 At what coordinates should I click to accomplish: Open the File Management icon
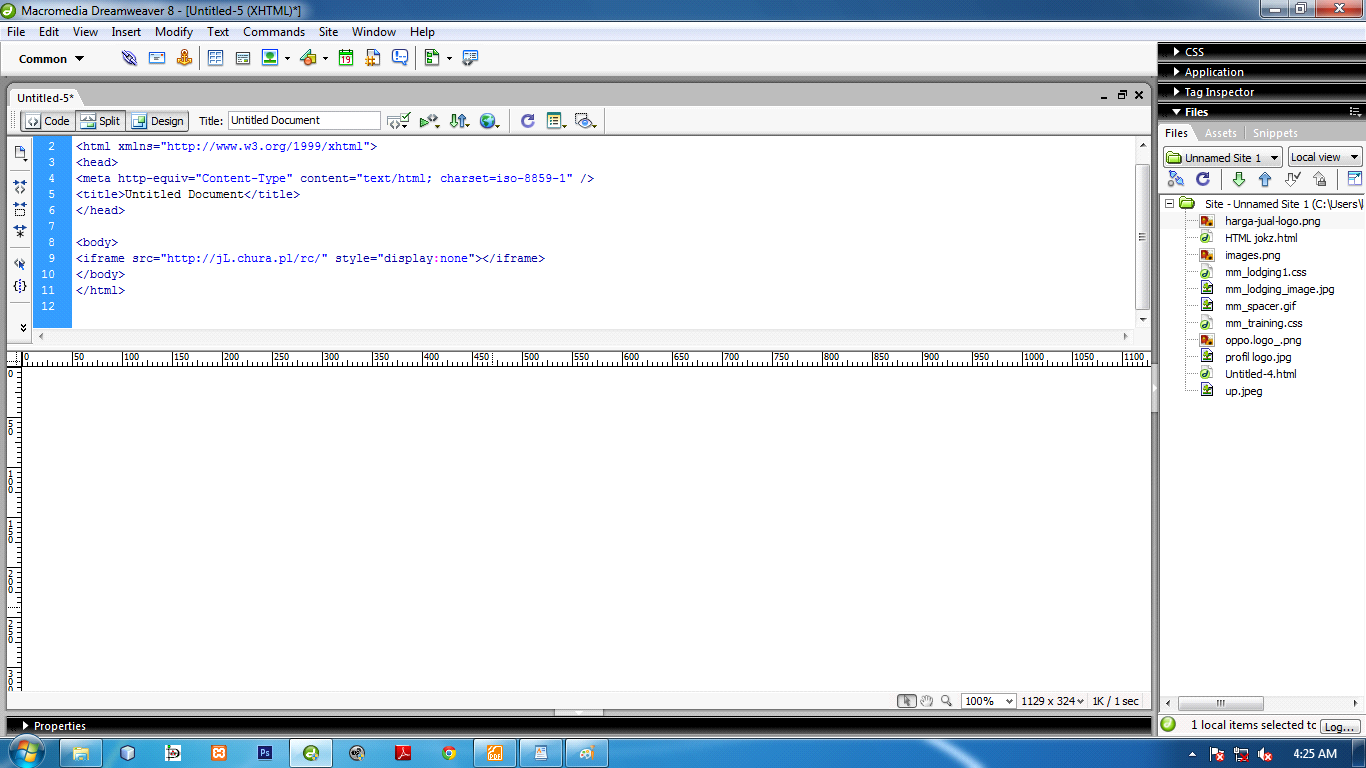click(459, 121)
